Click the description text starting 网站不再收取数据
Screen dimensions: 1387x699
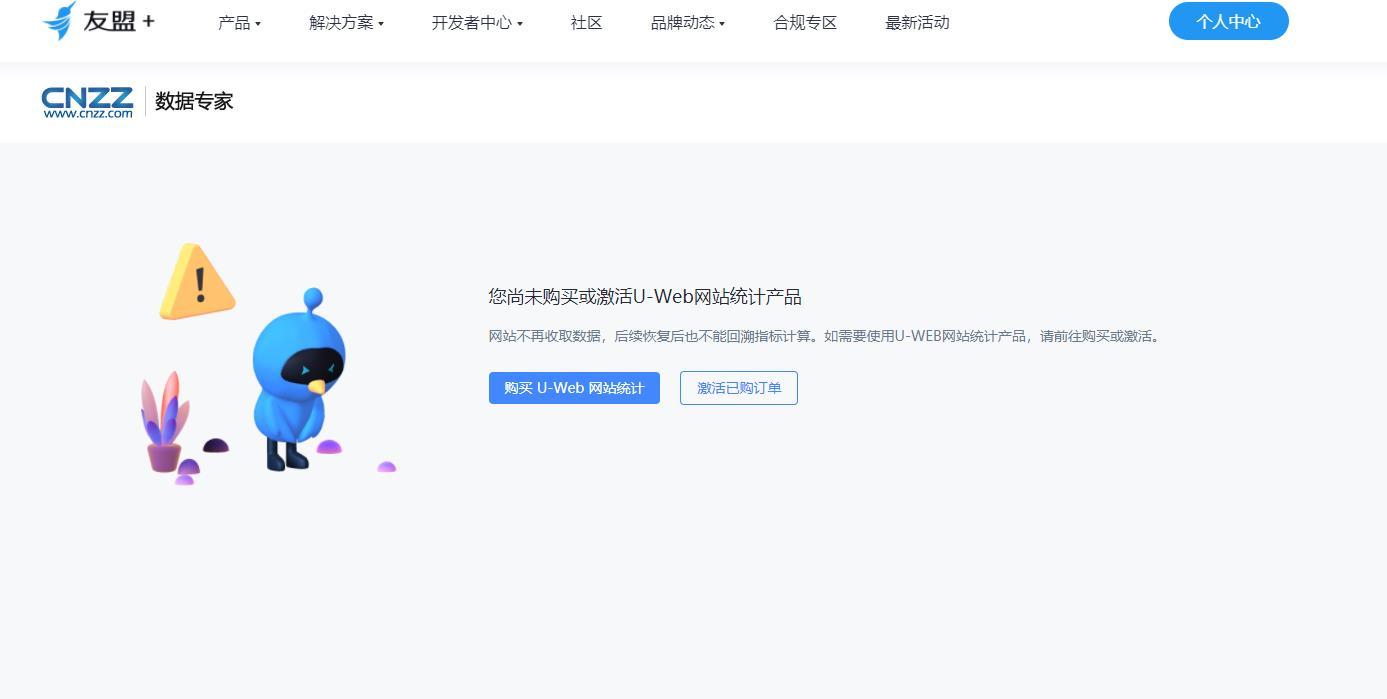tap(826, 336)
